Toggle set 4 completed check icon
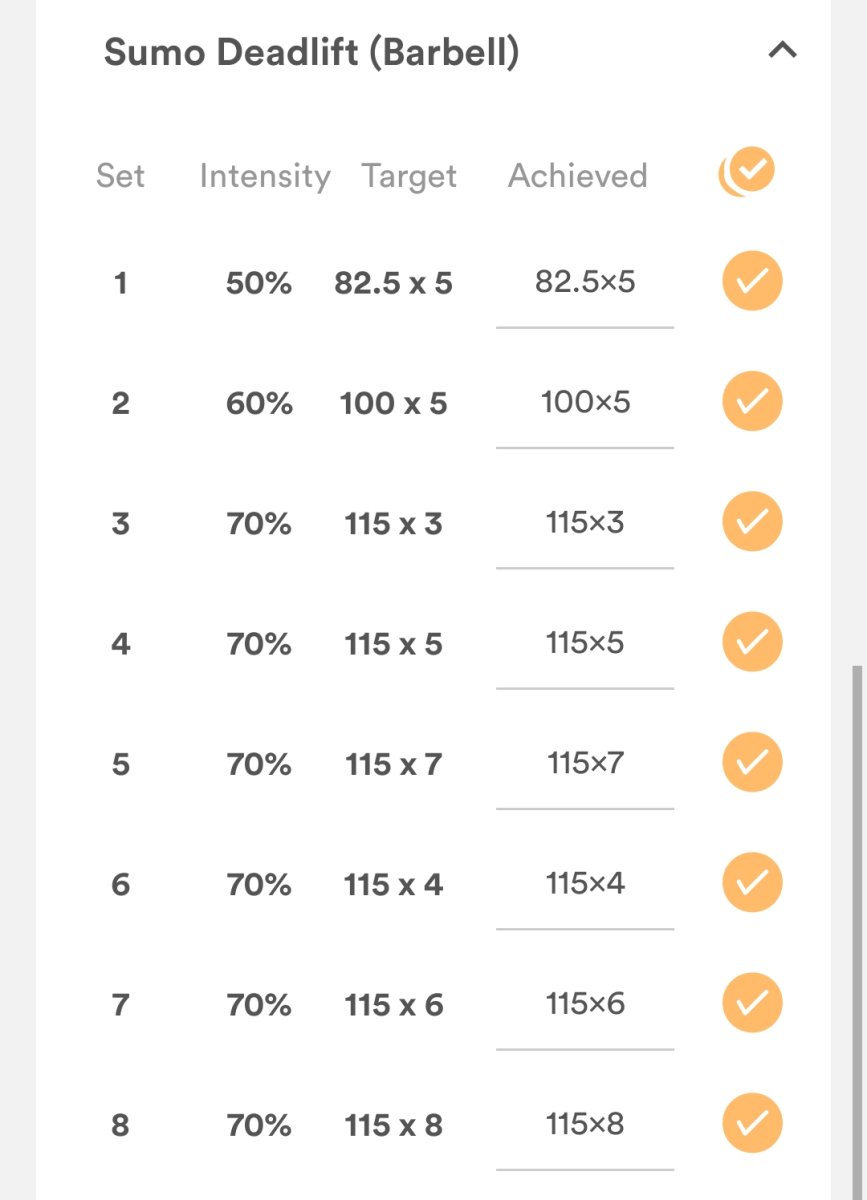 pyautogui.click(x=752, y=642)
